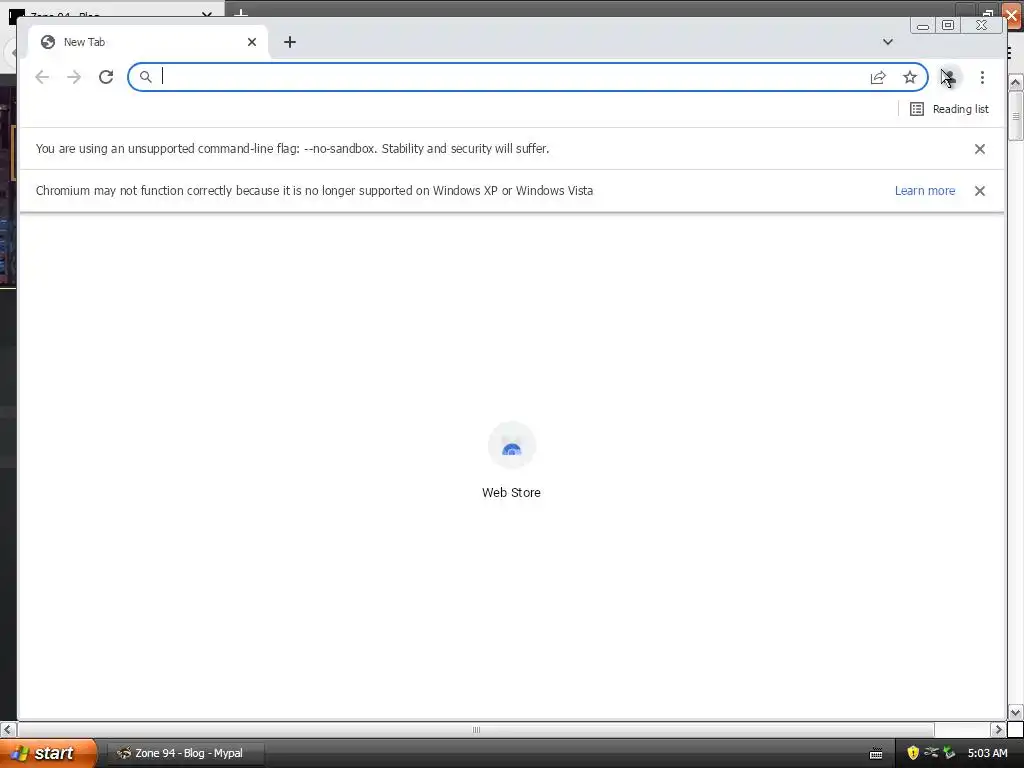Bookmark this tab with the star icon
The image size is (1024, 768).
[x=910, y=77]
